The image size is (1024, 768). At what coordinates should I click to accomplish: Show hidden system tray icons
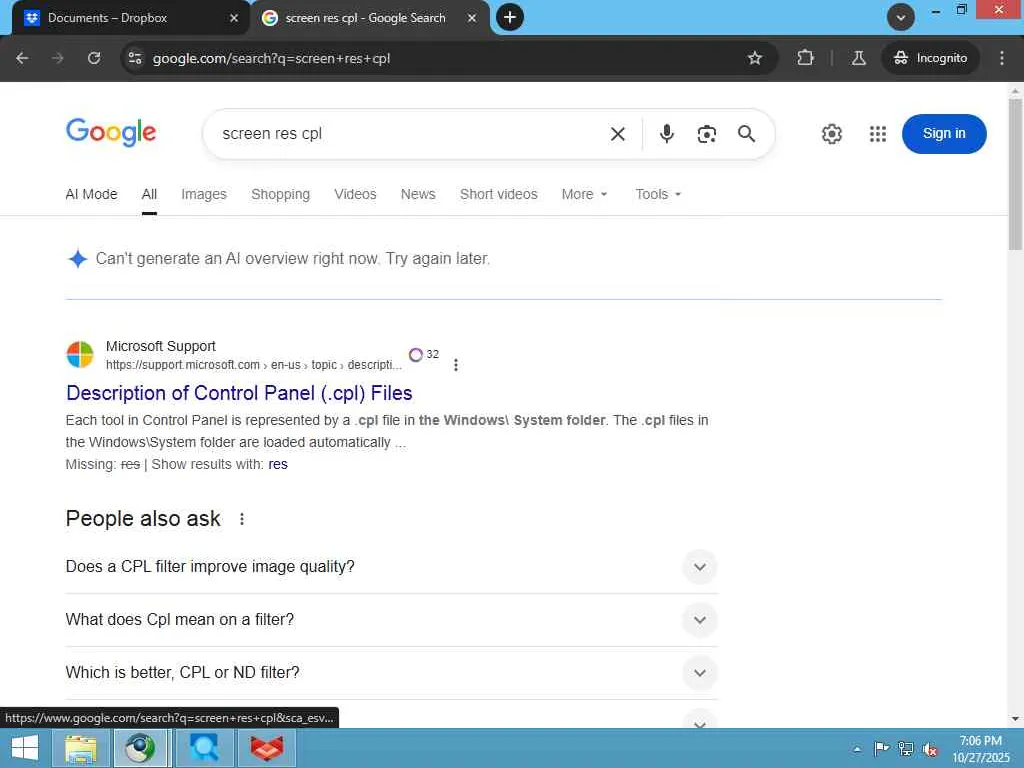(x=857, y=749)
